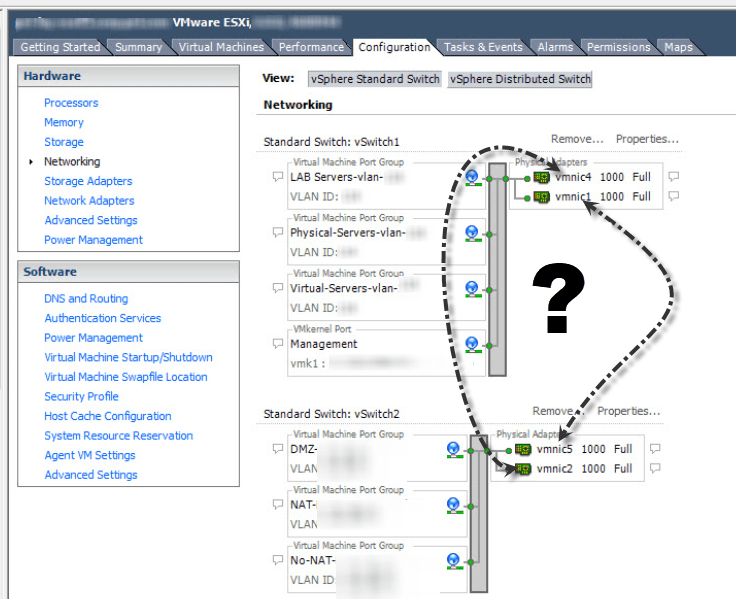Switch to the Alarms tab
The width and height of the screenshot is (736, 599).
555,47
